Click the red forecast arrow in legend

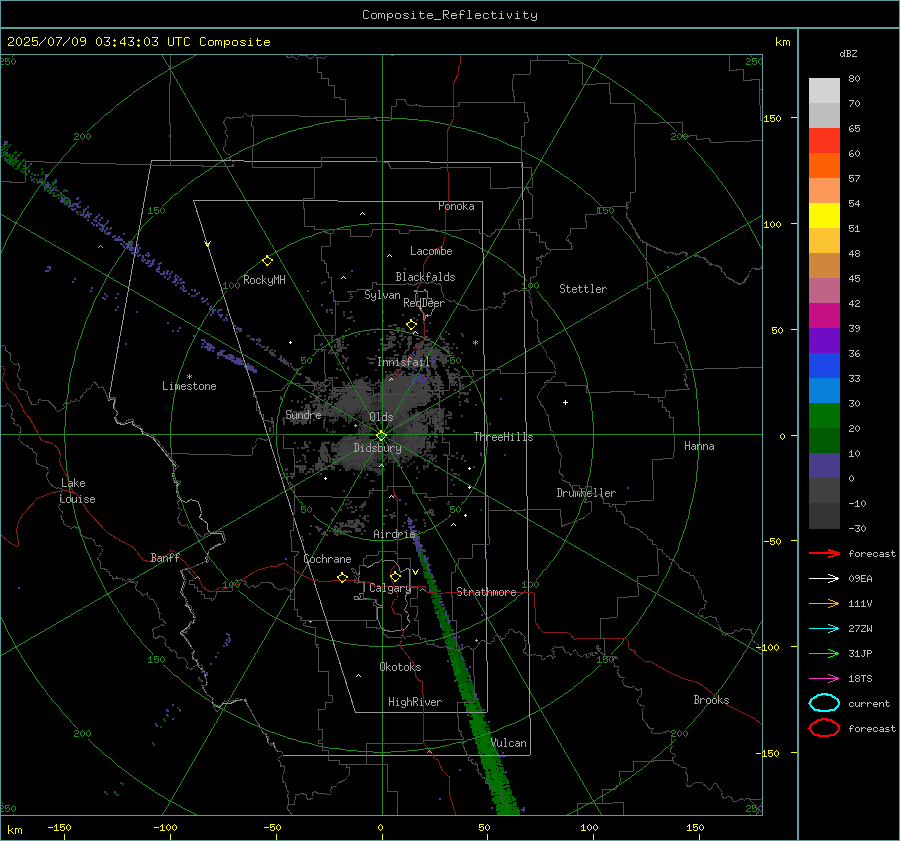point(824,553)
